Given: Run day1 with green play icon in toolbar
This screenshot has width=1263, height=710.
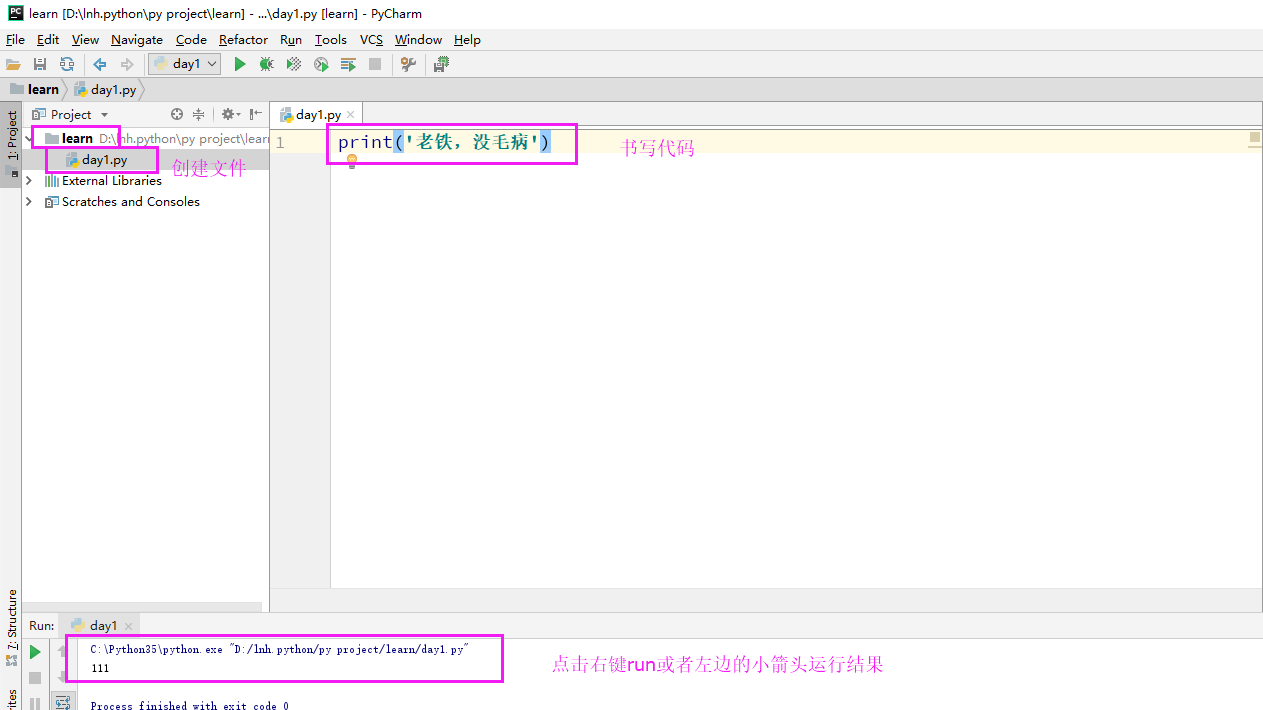Looking at the screenshot, I should coord(240,64).
